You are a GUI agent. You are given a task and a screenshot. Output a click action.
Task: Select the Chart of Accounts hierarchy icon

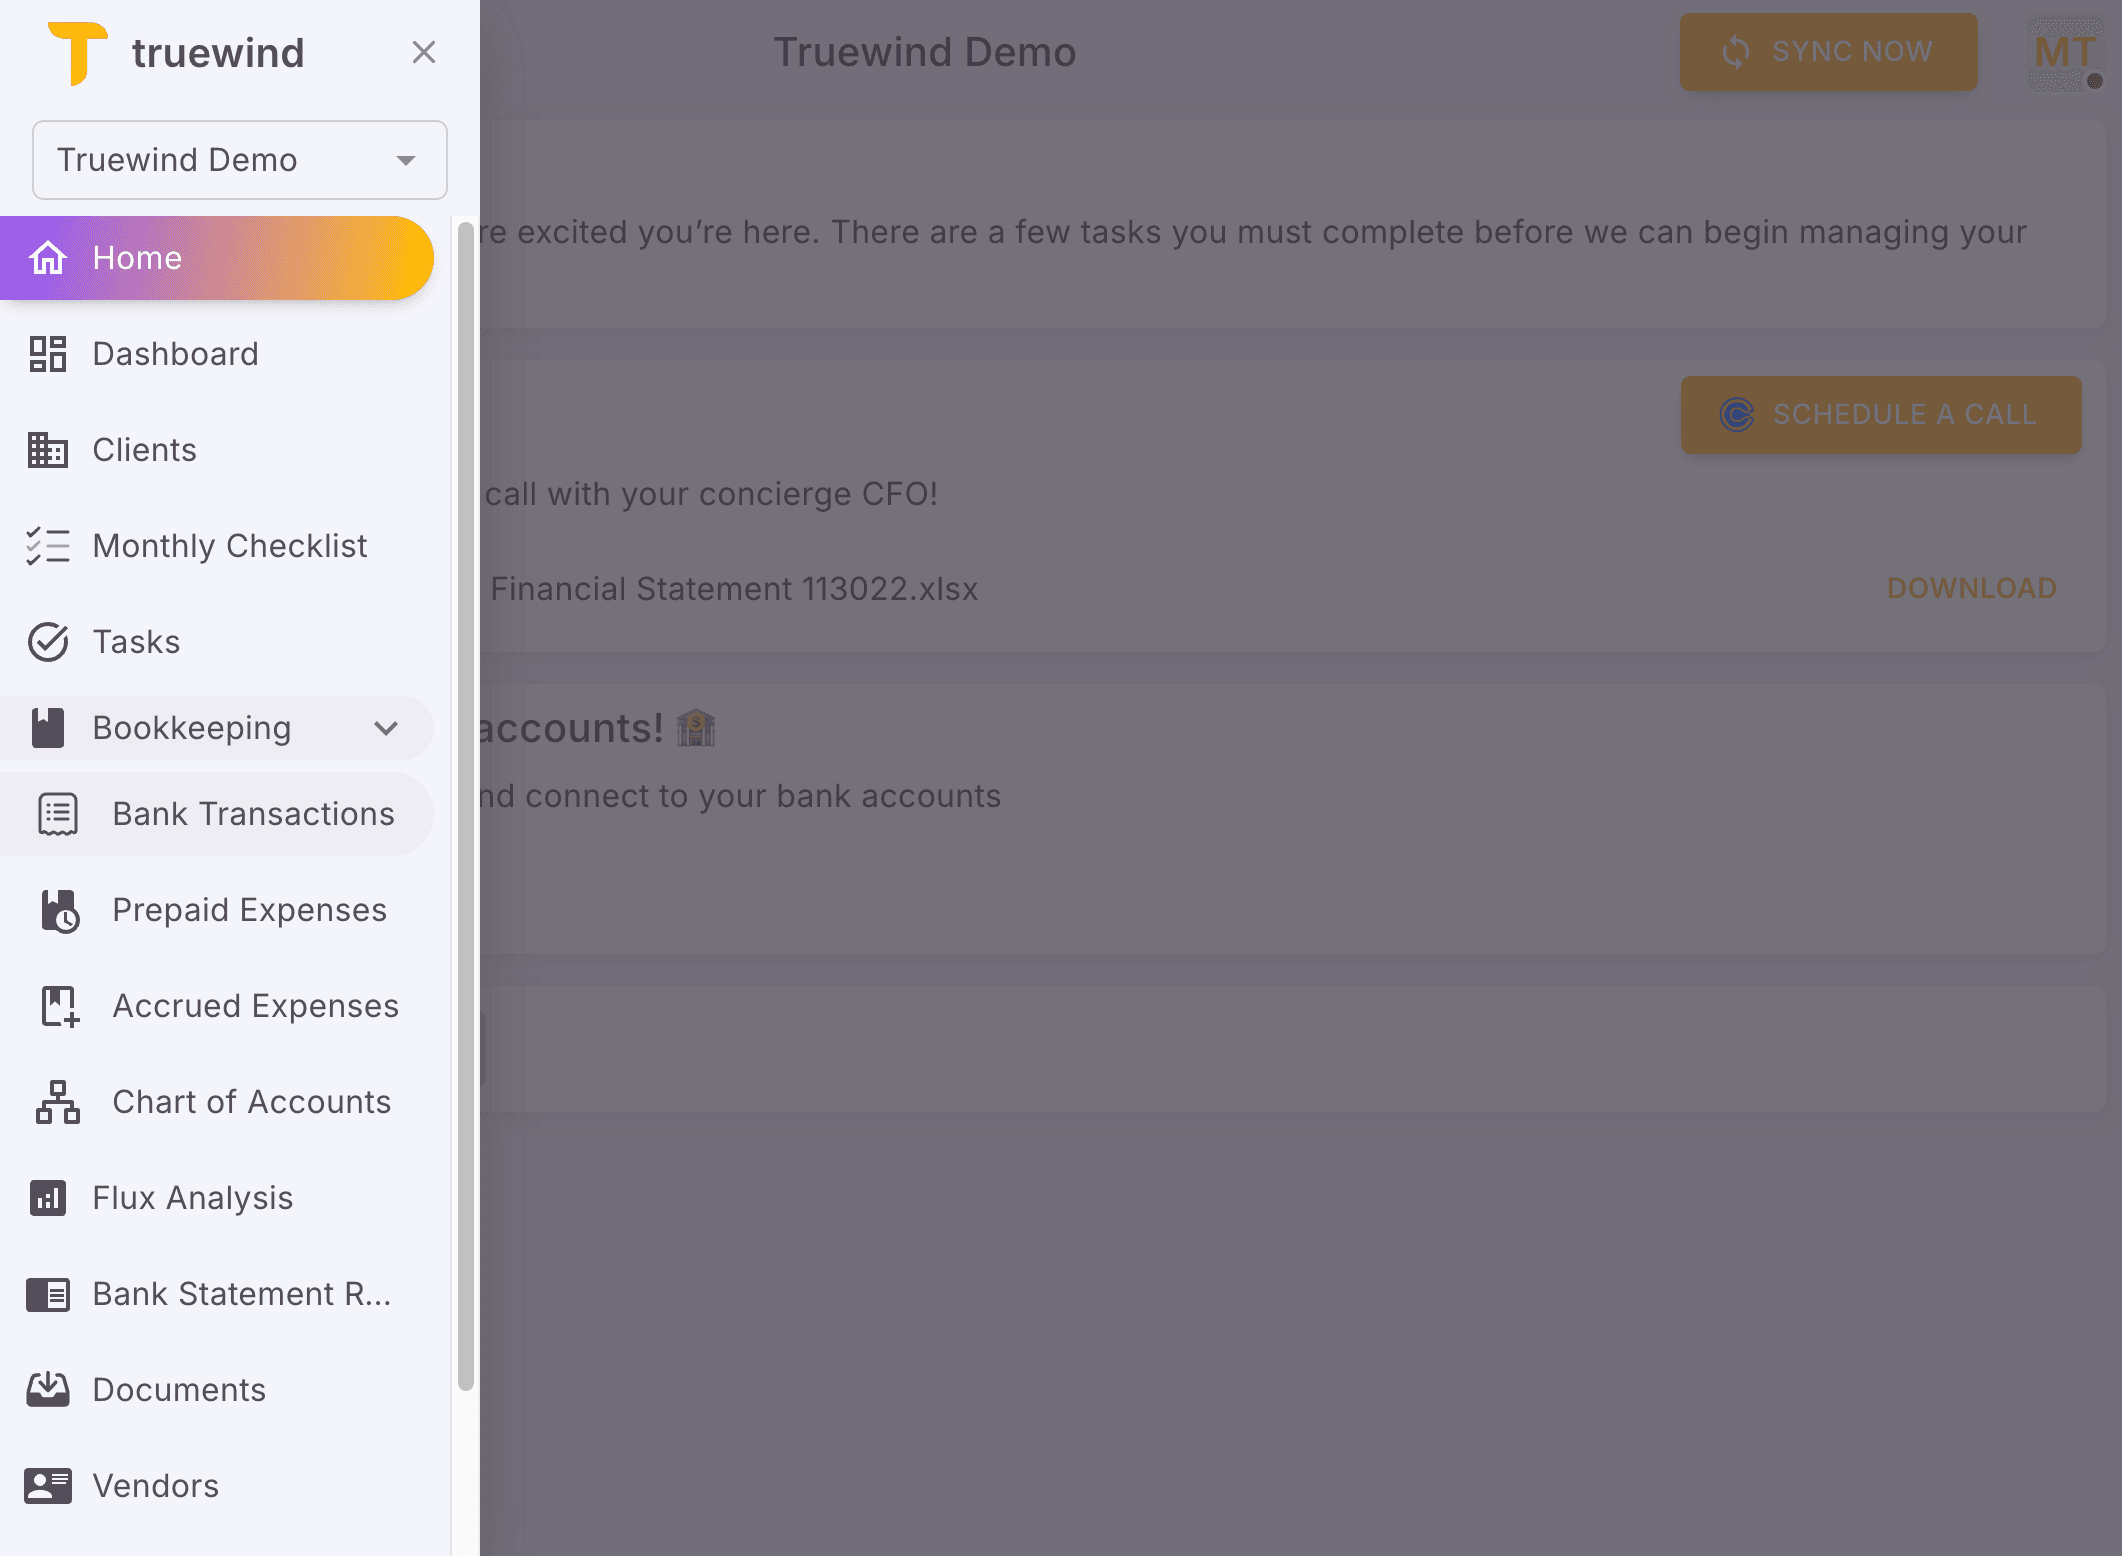(57, 1102)
